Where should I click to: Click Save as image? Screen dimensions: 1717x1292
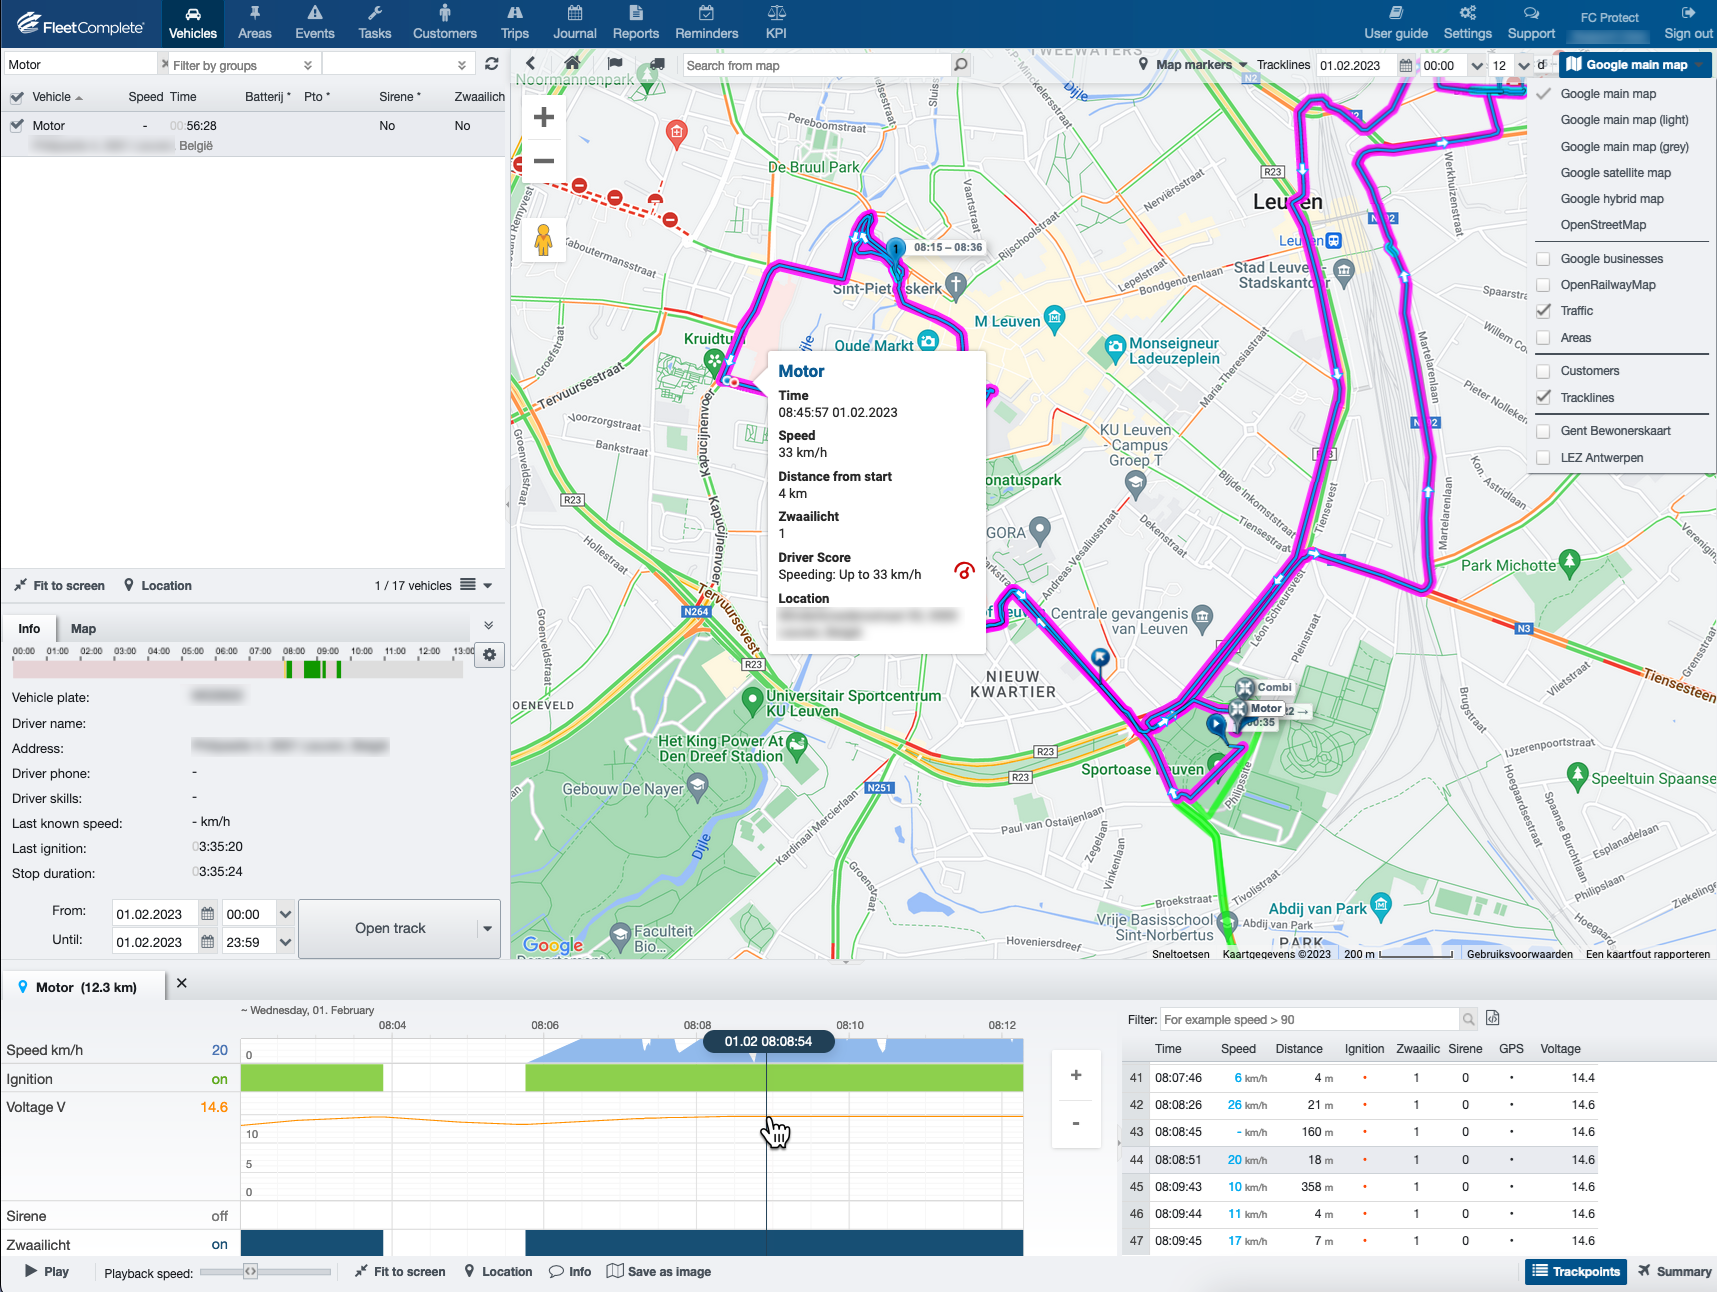pos(660,1272)
